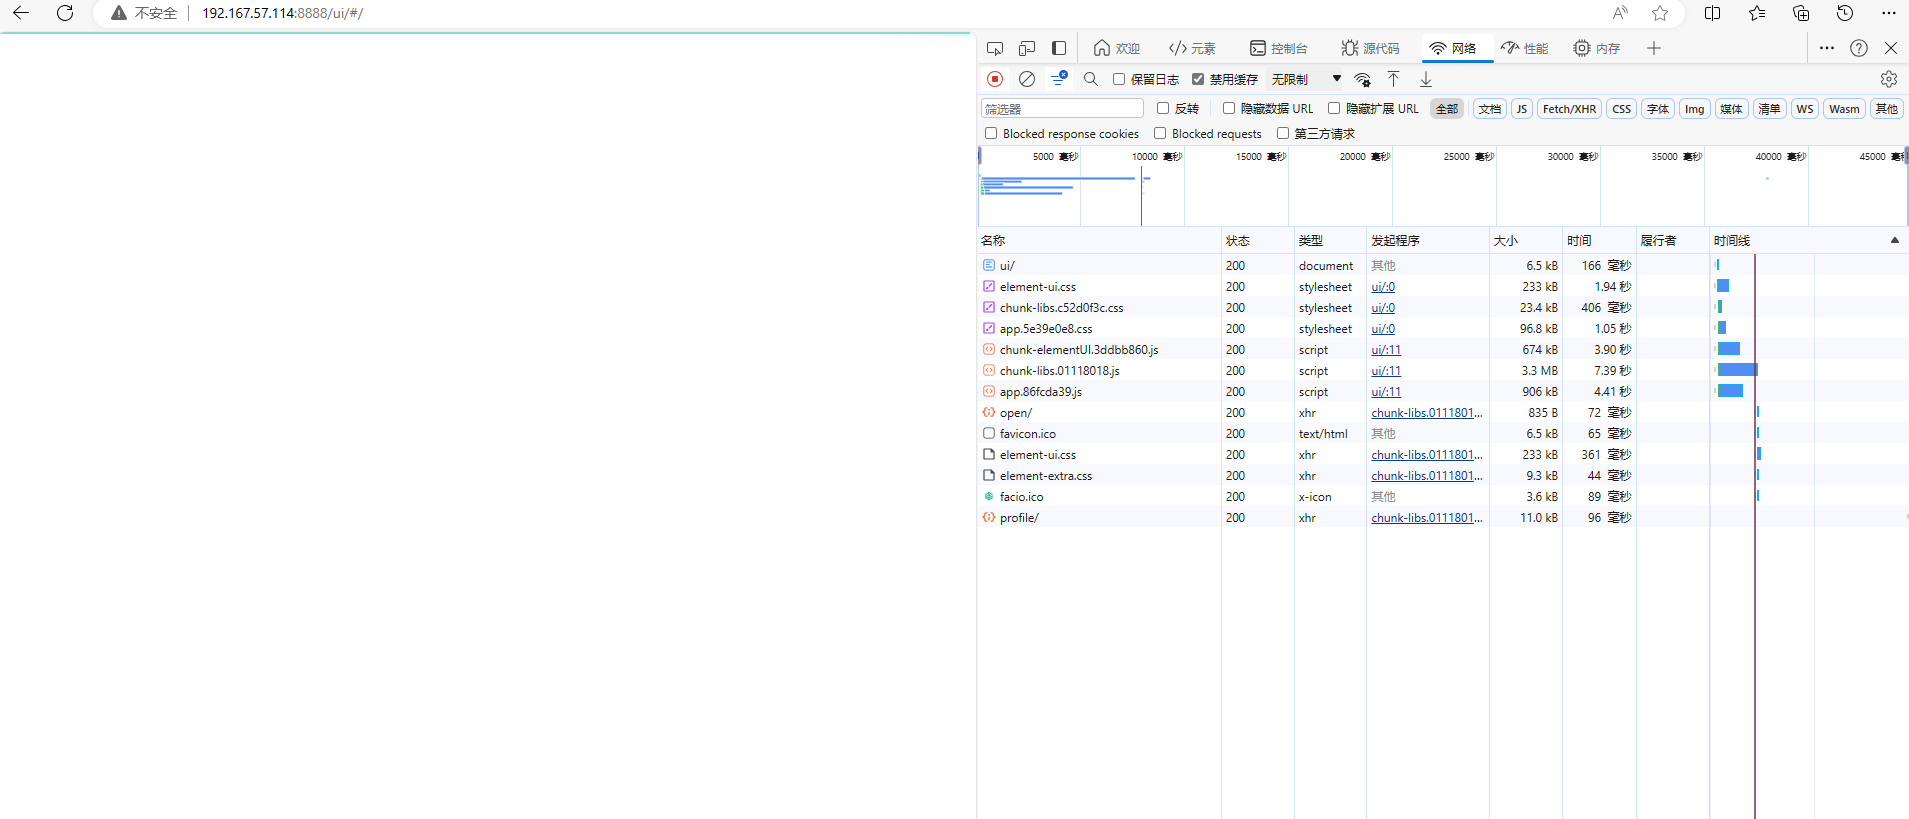1909x819 pixels.
Task: Switch to the 欢迎 tab
Action: pyautogui.click(x=1117, y=48)
